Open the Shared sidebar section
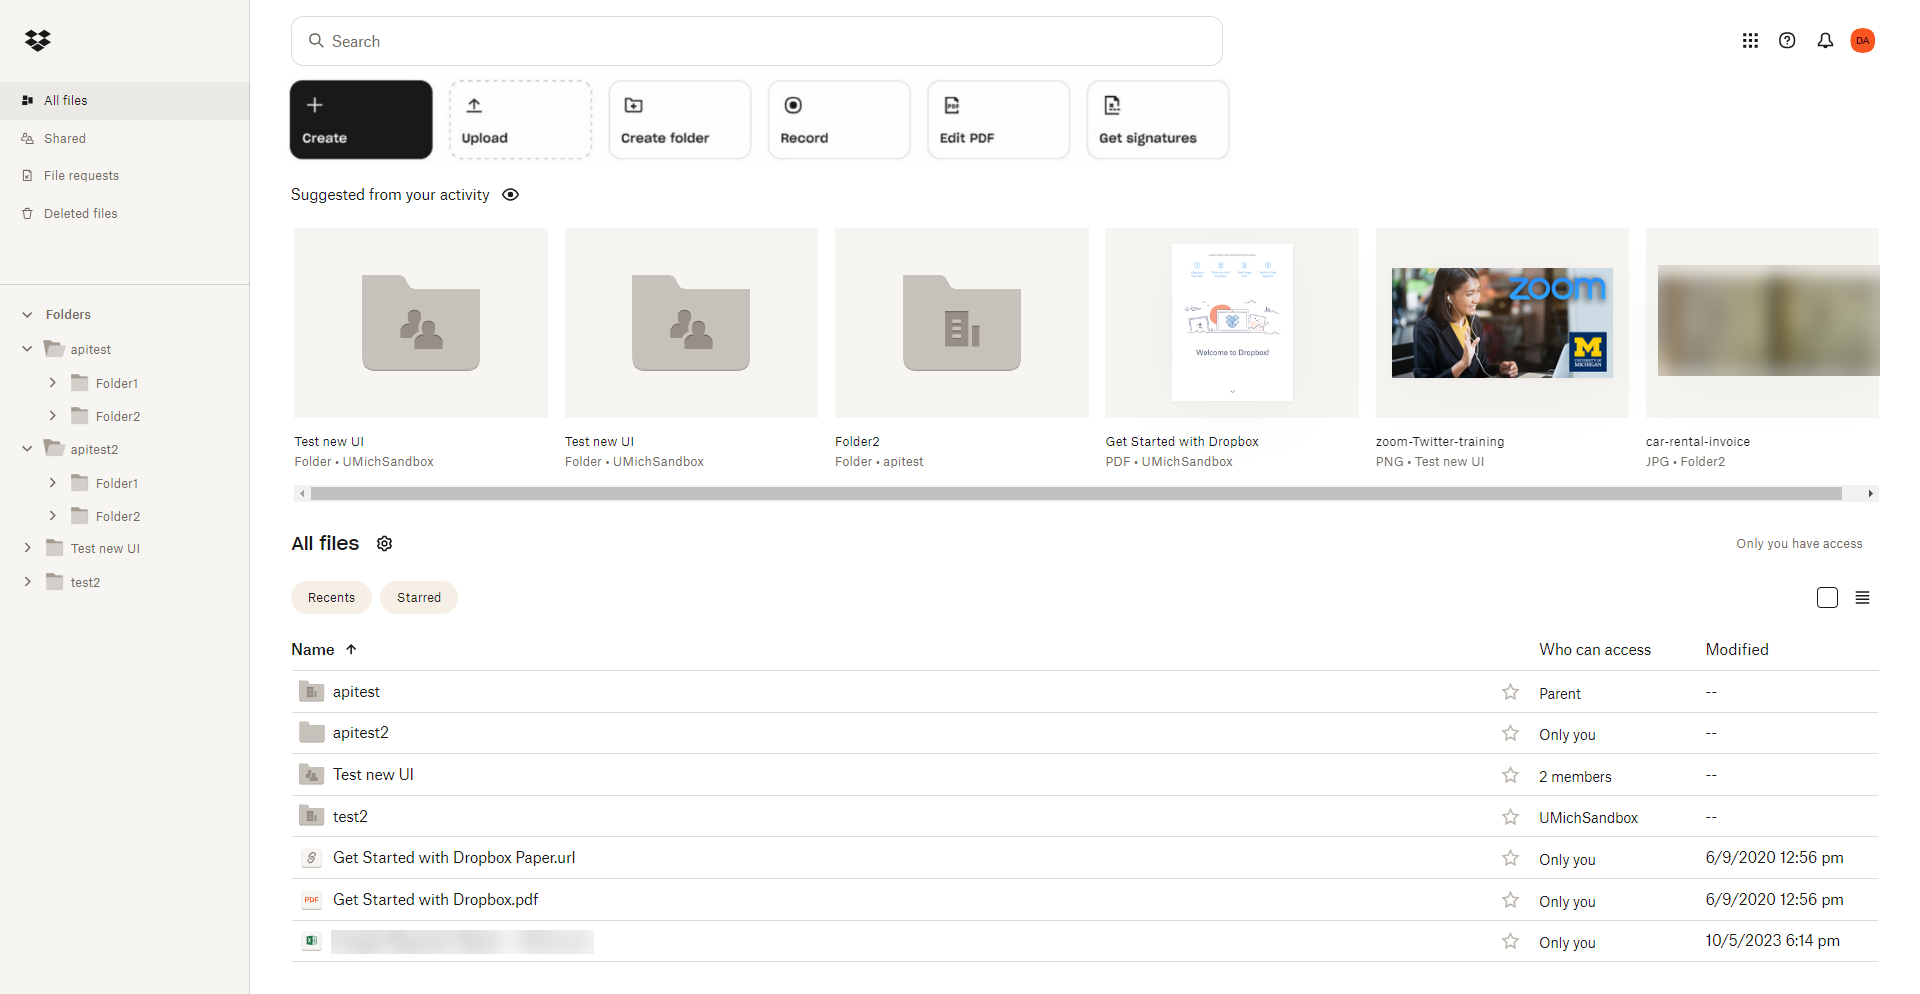Viewport: 1920px width, 994px height. pyautogui.click(x=65, y=139)
